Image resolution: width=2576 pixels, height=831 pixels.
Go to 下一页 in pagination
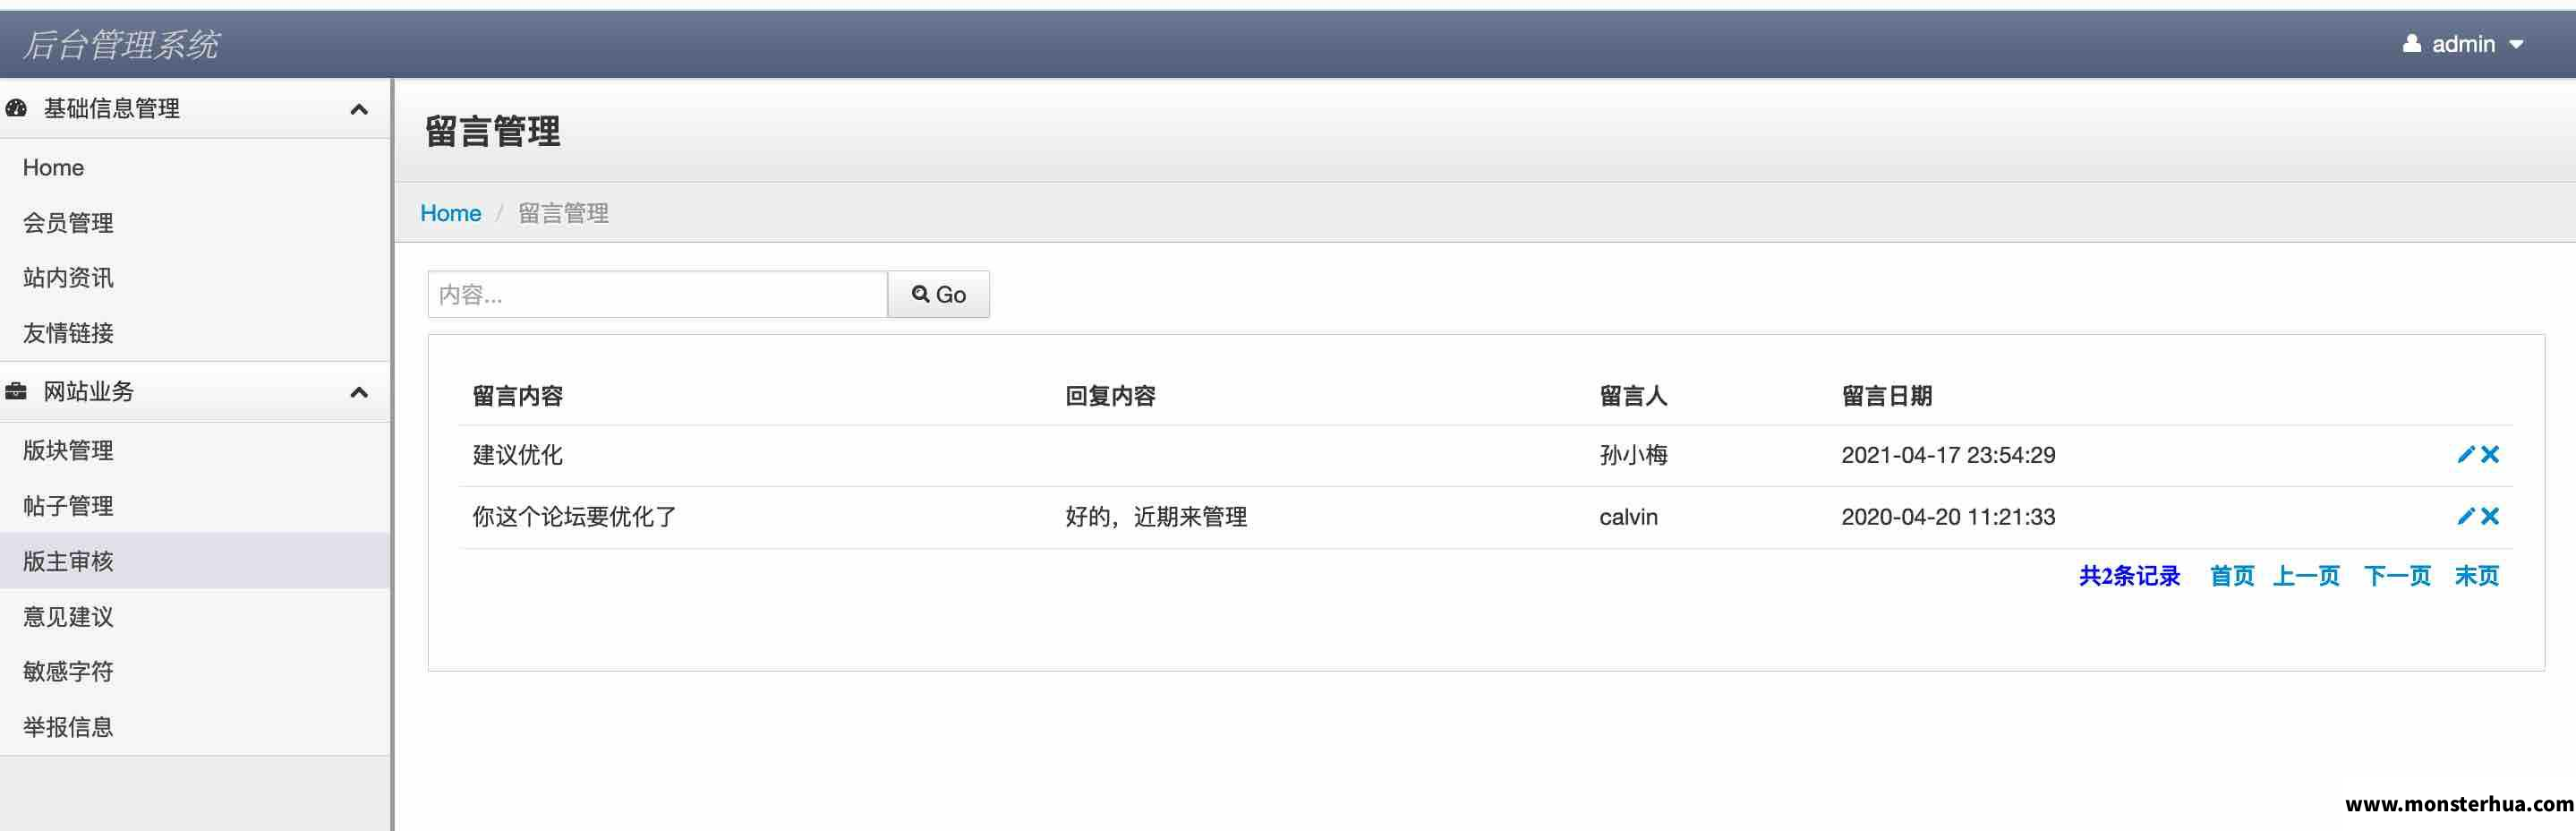(x=2397, y=576)
